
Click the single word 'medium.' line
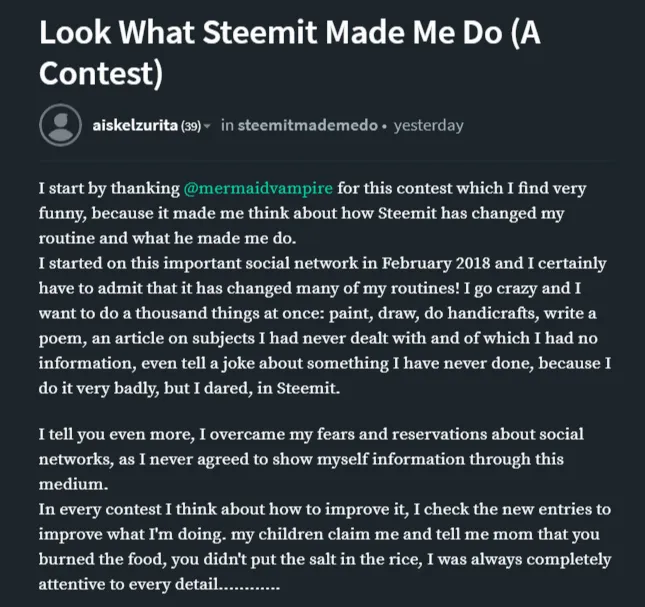point(73,484)
